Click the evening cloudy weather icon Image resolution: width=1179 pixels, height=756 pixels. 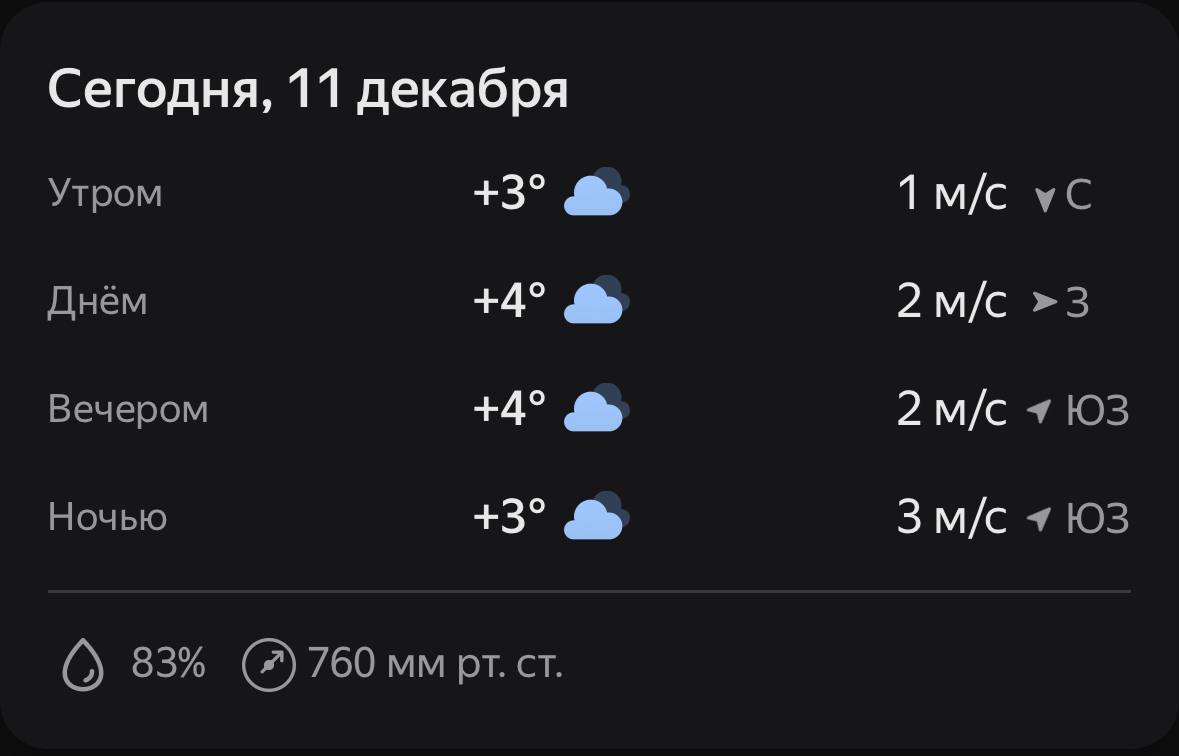[597, 409]
